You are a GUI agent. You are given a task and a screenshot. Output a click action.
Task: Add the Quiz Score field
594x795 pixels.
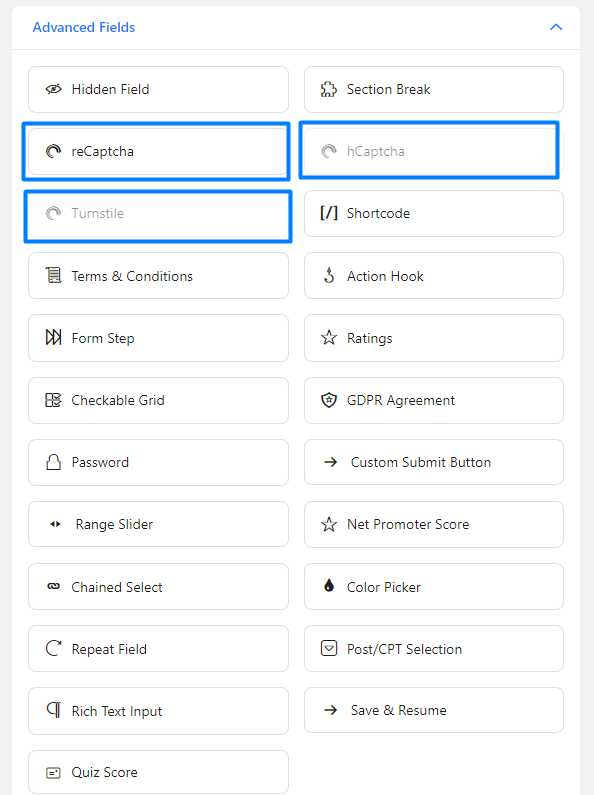[x=158, y=772]
